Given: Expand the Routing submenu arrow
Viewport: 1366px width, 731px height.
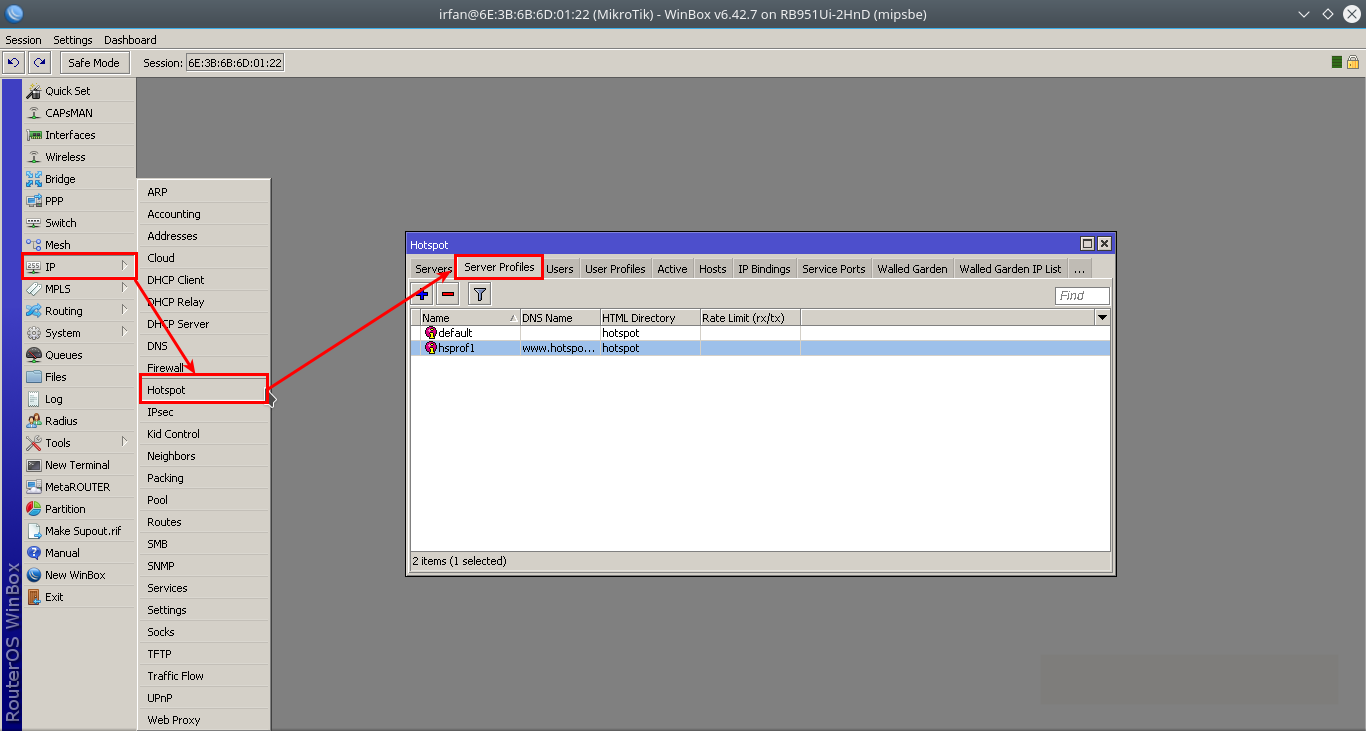Looking at the screenshot, I should pos(125,310).
